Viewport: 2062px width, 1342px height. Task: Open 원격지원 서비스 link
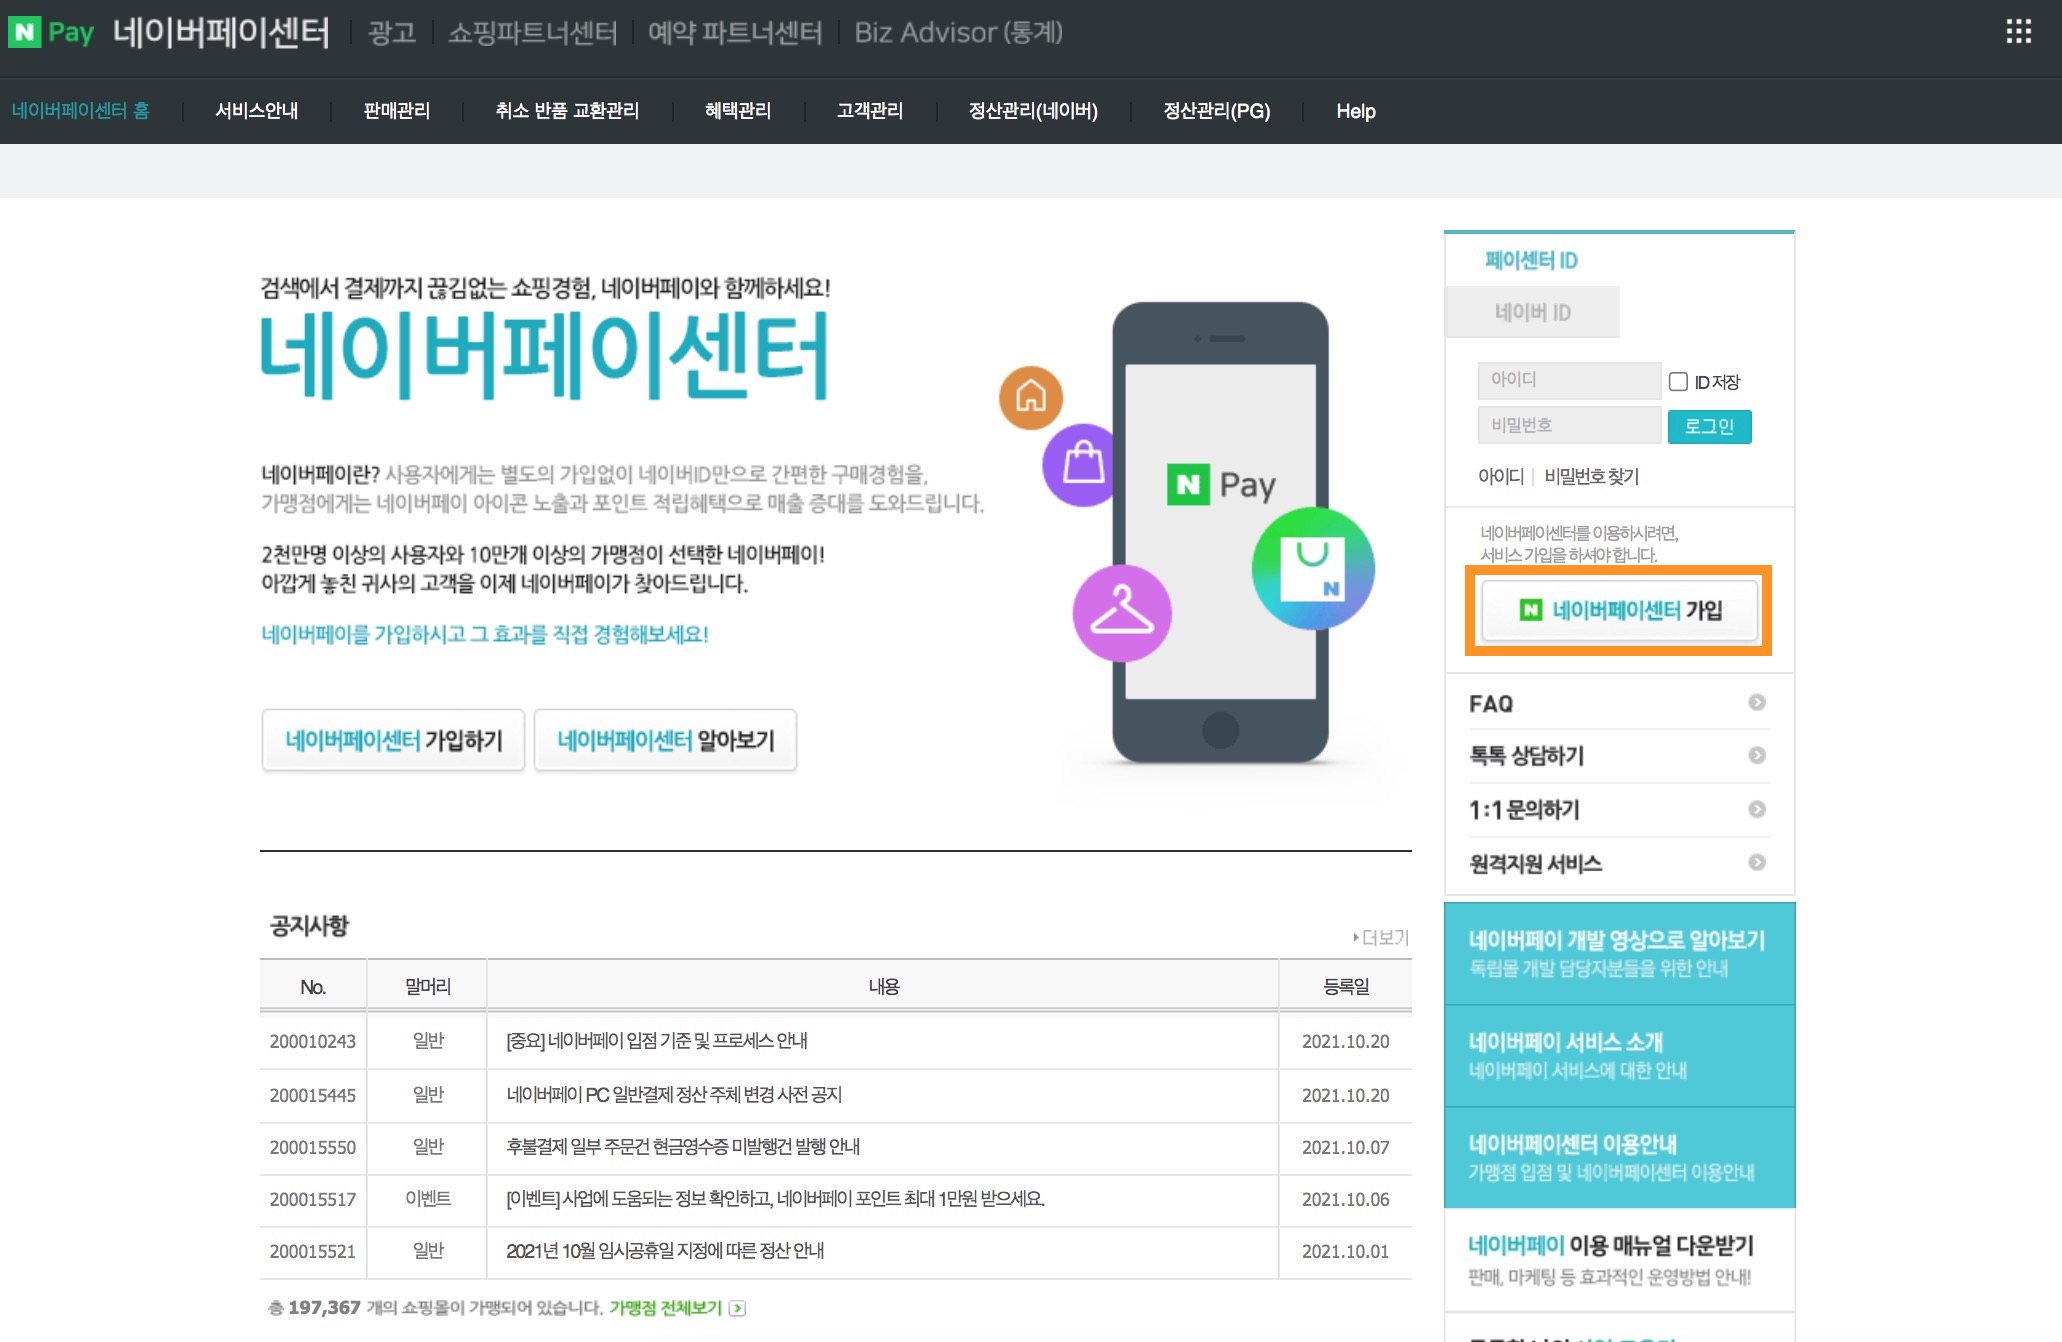click(1535, 863)
